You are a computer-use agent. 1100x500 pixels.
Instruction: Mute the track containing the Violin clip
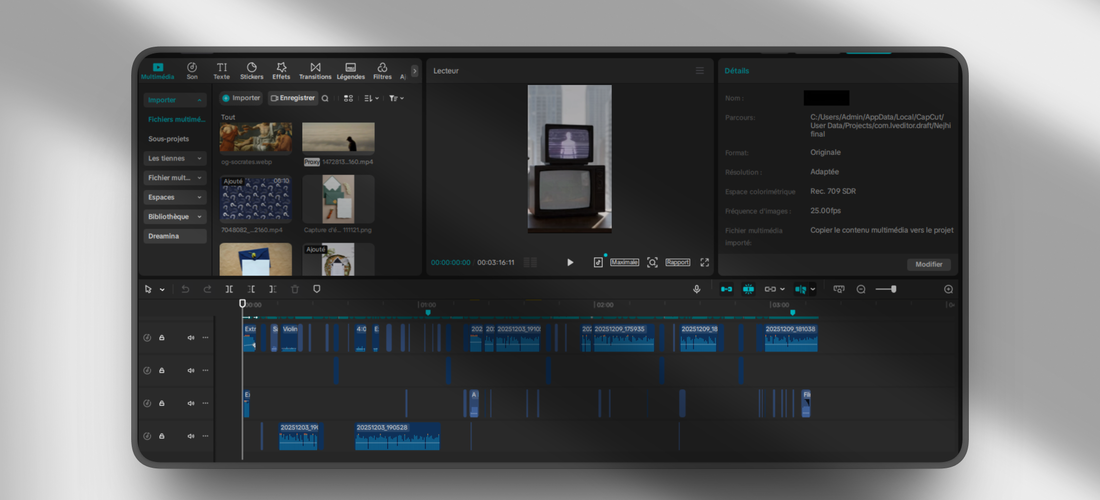pos(191,337)
